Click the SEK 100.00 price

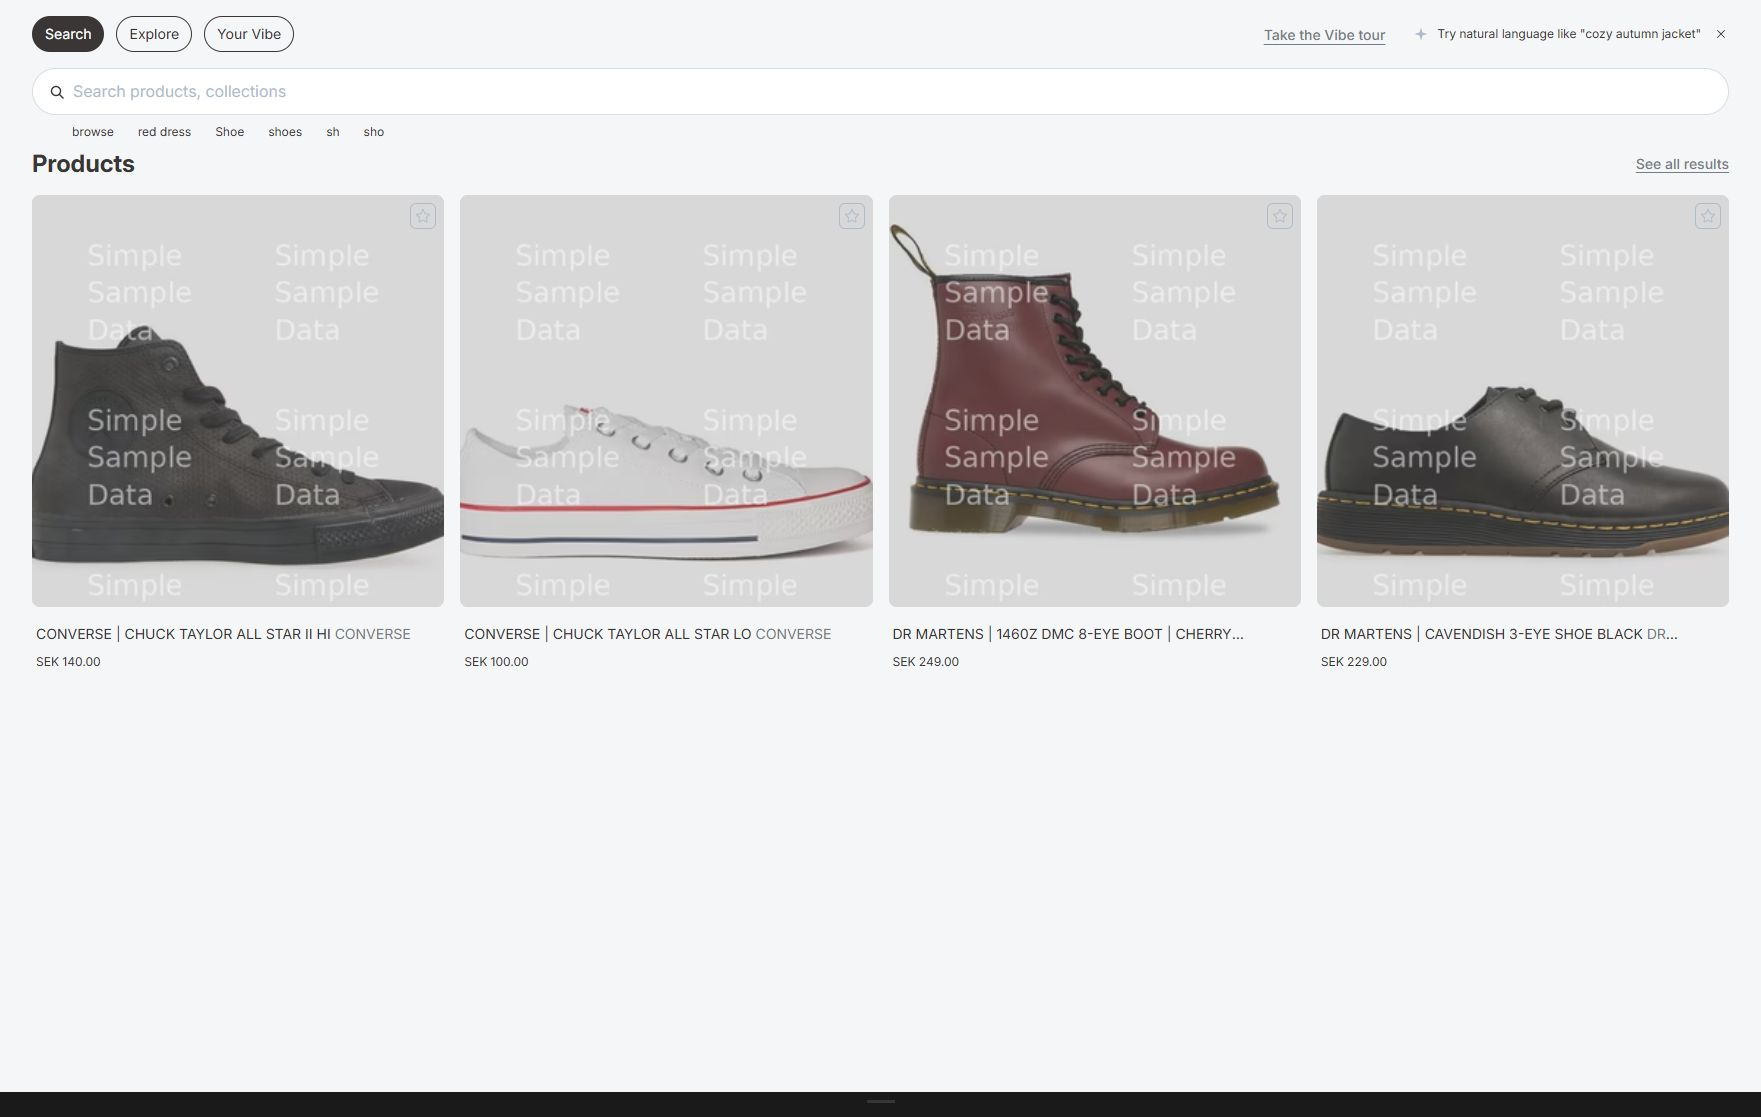coord(496,662)
